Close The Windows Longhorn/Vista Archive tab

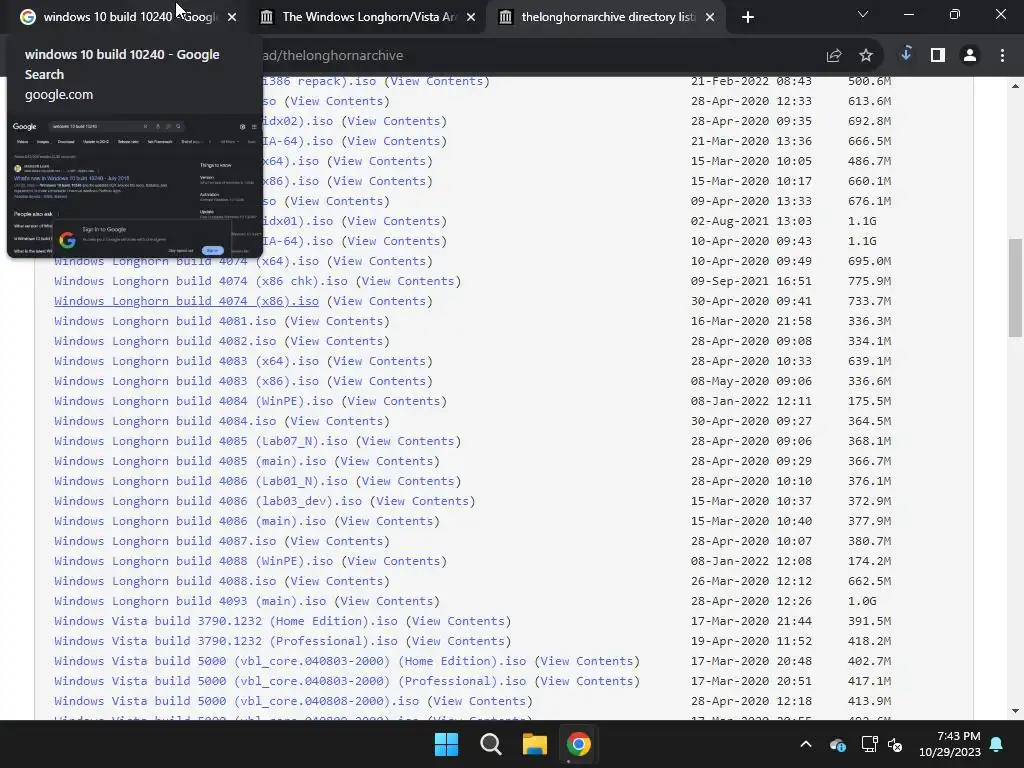coord(471,17)
